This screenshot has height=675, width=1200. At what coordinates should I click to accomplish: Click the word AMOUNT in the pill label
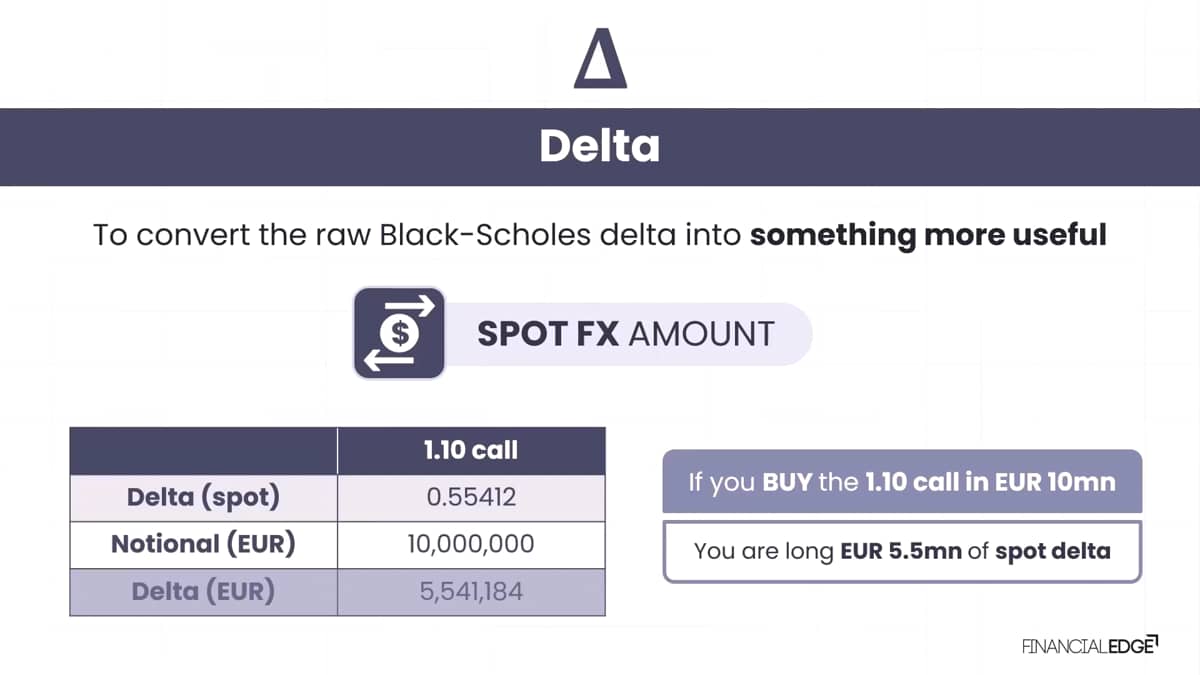pyautogui.click(x=701, y=333)
